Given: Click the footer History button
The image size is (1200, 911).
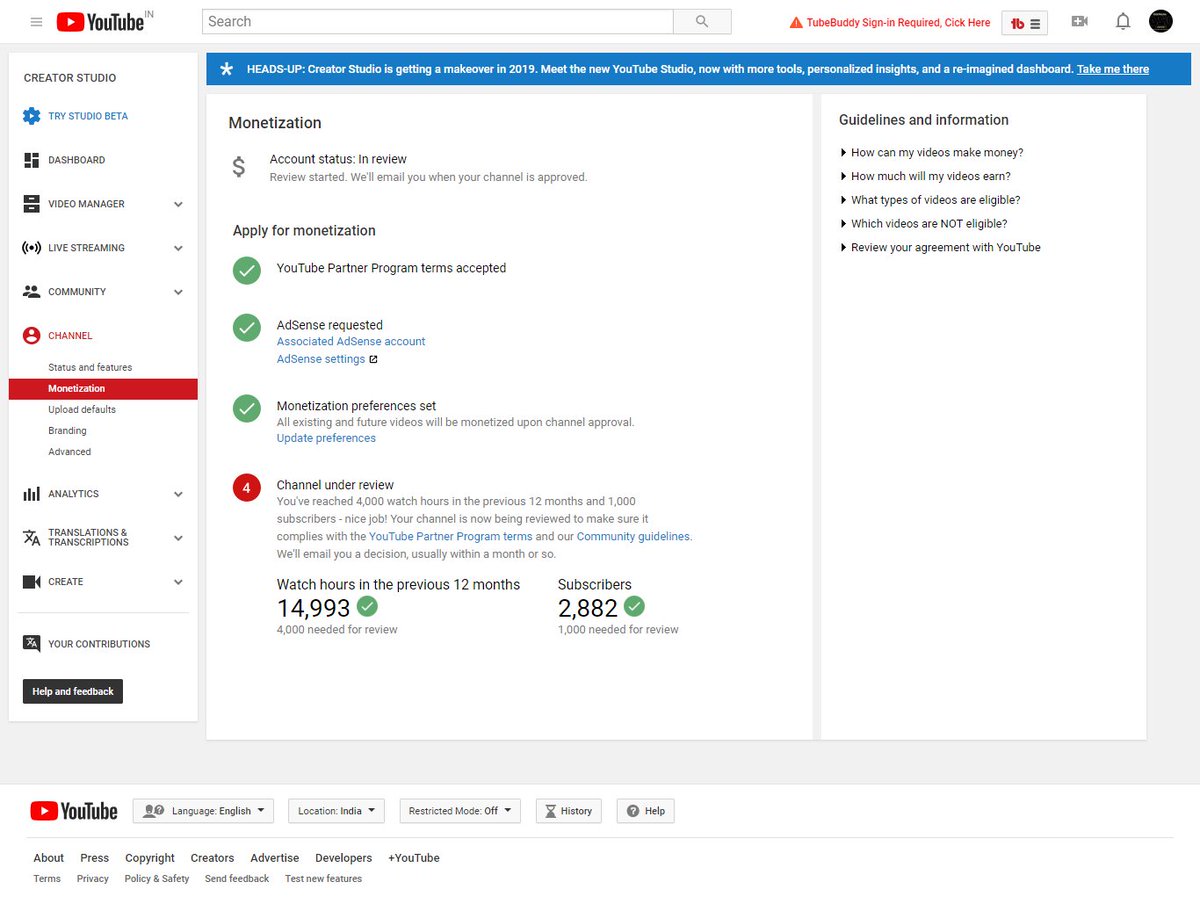Looking at the screenshot, I should (x=568, y=811).
